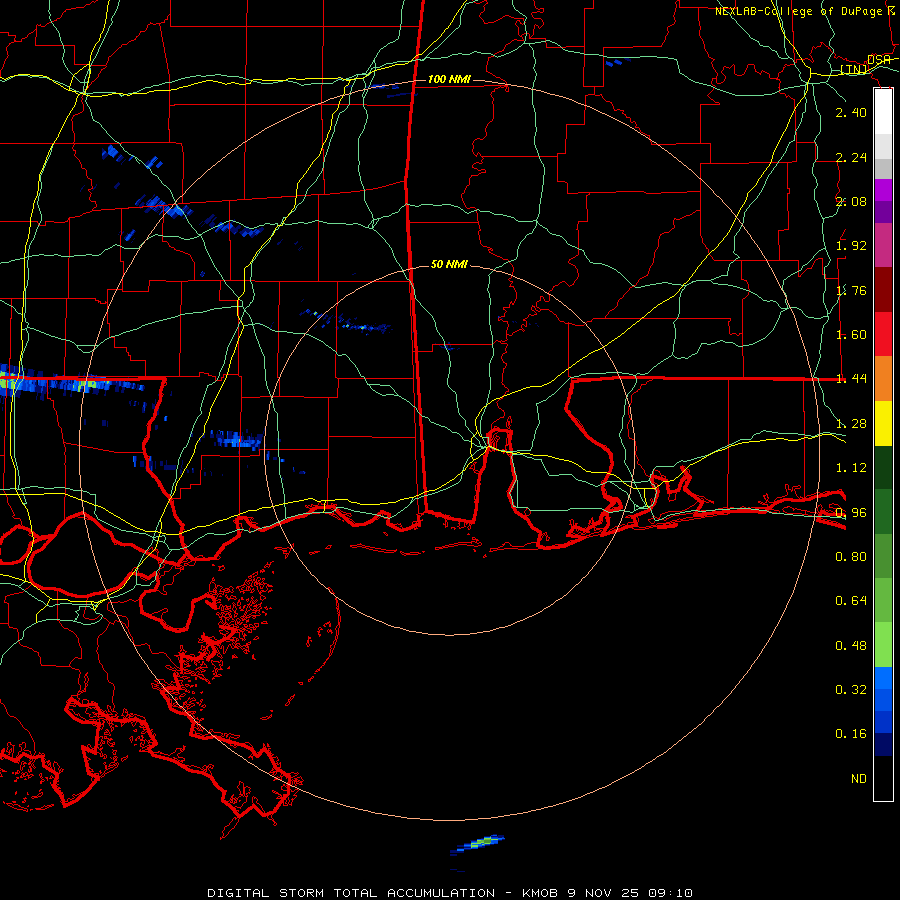Select the dark red legend swatch near 1.76

(x=883, y=290)
